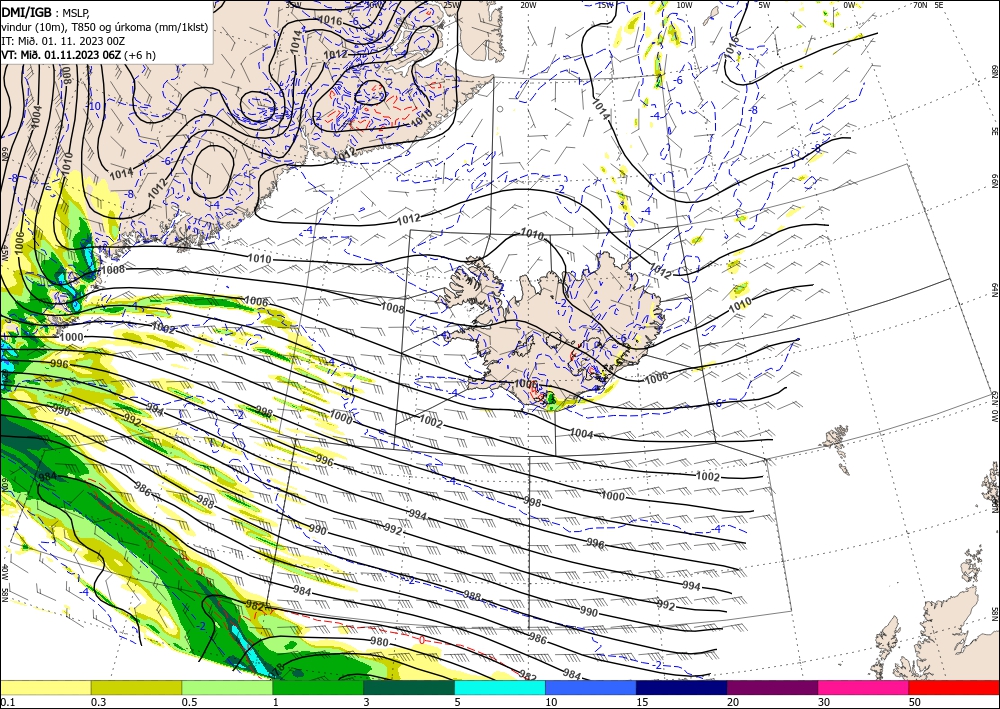Click the "800" contour label near top left
Viewport: 1000px width, 709px height.
click(67, 76)
